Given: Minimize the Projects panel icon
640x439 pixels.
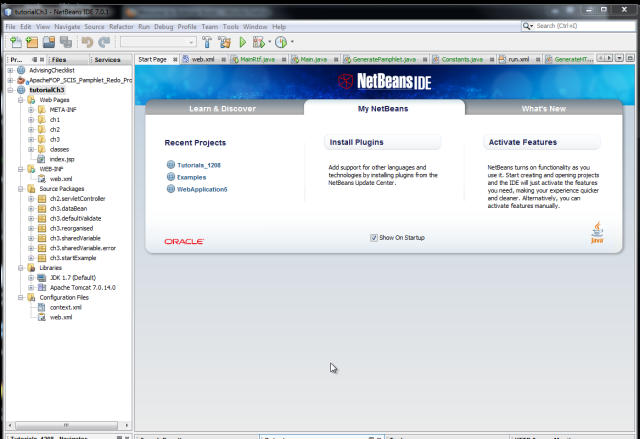Looking at the screenshot, I should point(34,60).
